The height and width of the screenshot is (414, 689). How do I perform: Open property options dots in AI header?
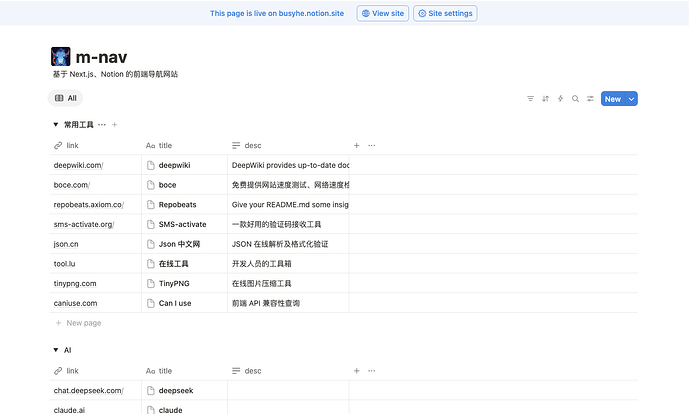click(x=372, y=371)
